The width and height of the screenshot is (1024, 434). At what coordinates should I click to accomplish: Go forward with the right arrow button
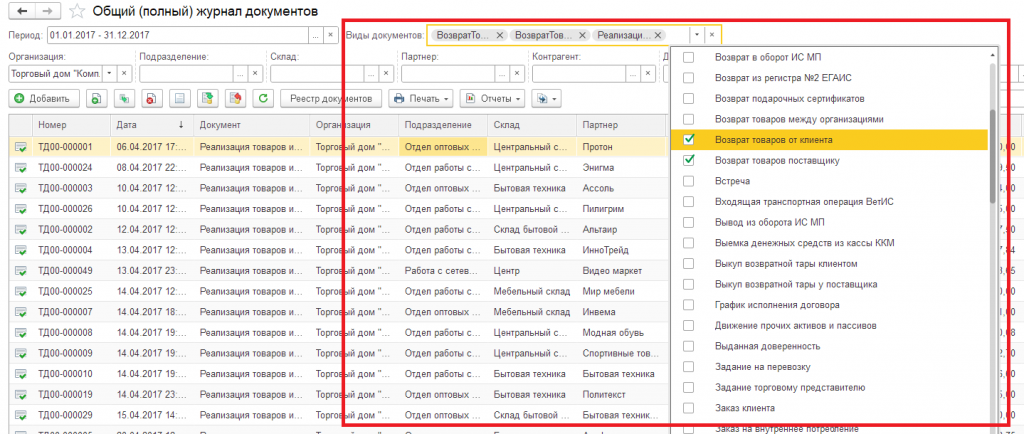point(47,11)
